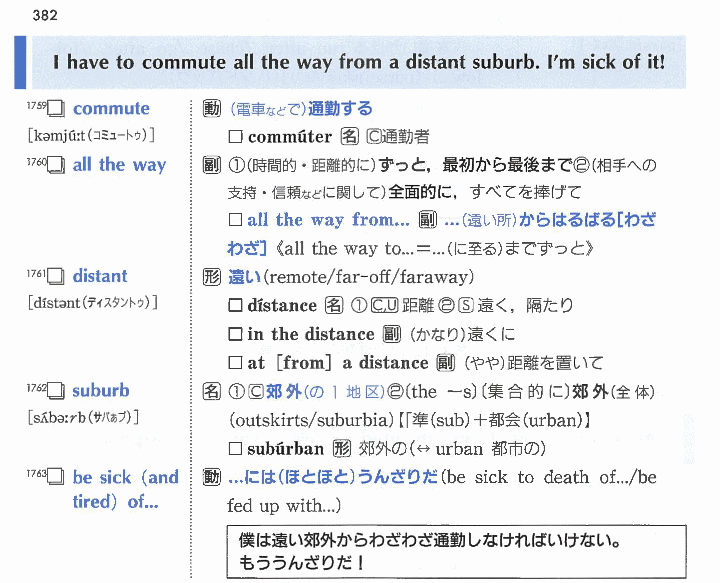720x583 pixels.
Task: Click the 名 noun icon starting suburb definition
Action: click(x=211, y=391)
